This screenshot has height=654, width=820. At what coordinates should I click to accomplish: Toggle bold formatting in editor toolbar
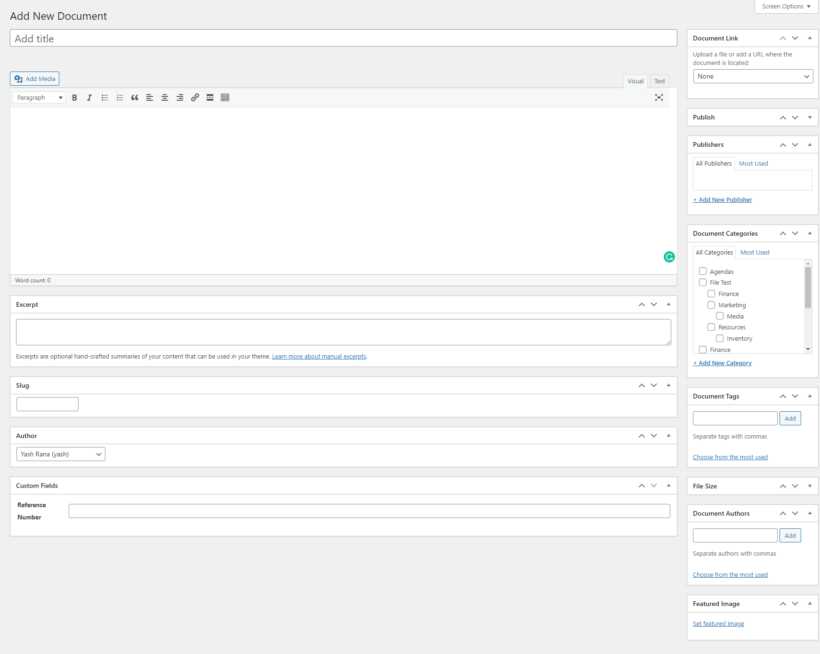(x=74, y=98)
